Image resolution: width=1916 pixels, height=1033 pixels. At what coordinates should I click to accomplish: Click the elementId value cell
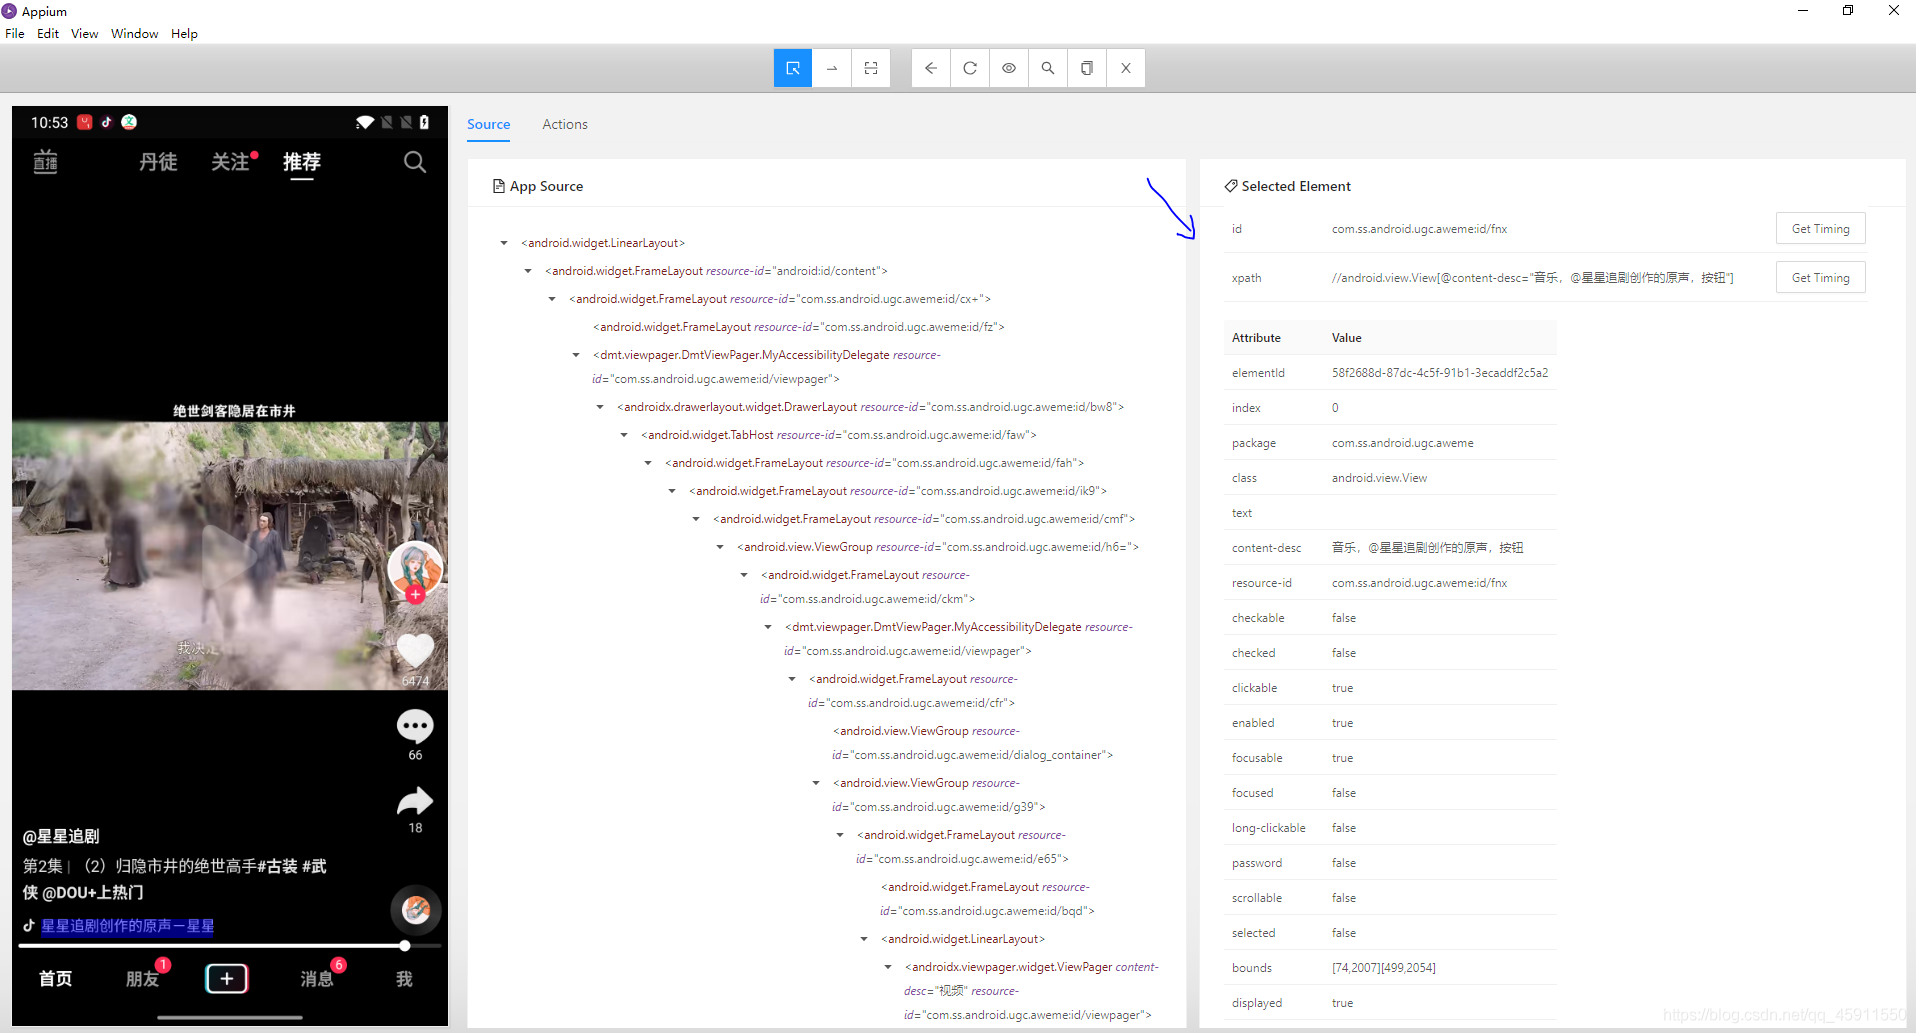pos(1440,373)
